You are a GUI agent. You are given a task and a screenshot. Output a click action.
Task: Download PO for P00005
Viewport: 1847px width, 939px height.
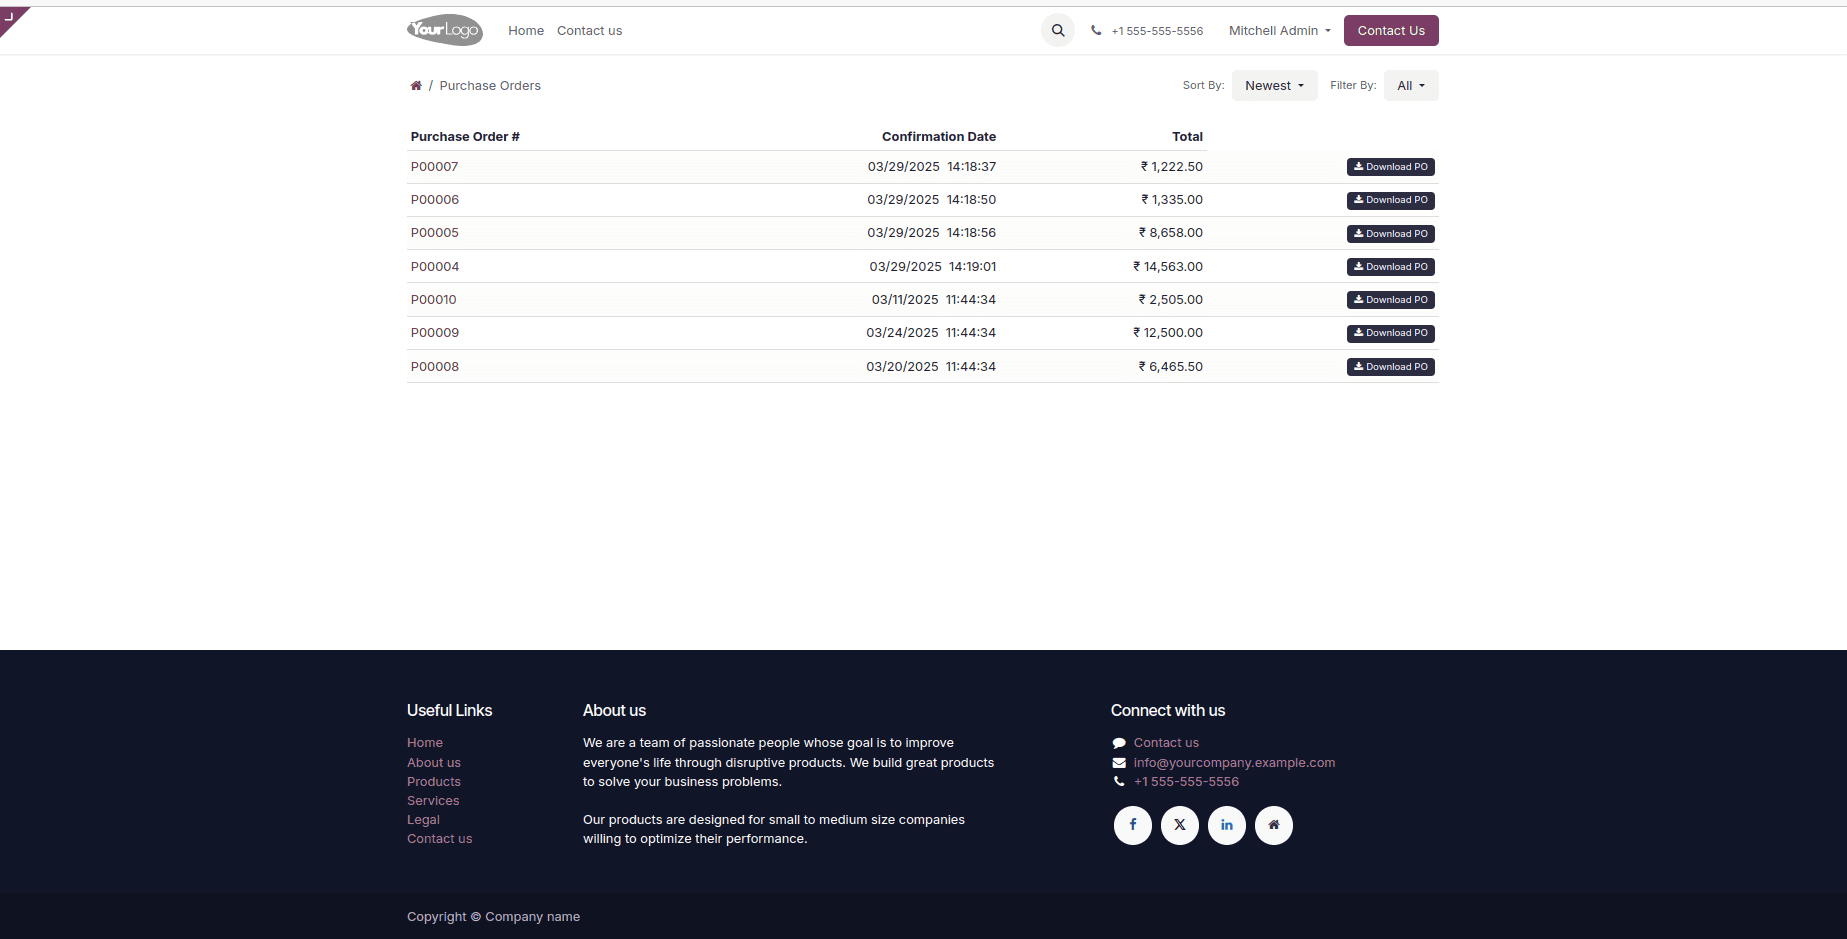click(1391, 234)
